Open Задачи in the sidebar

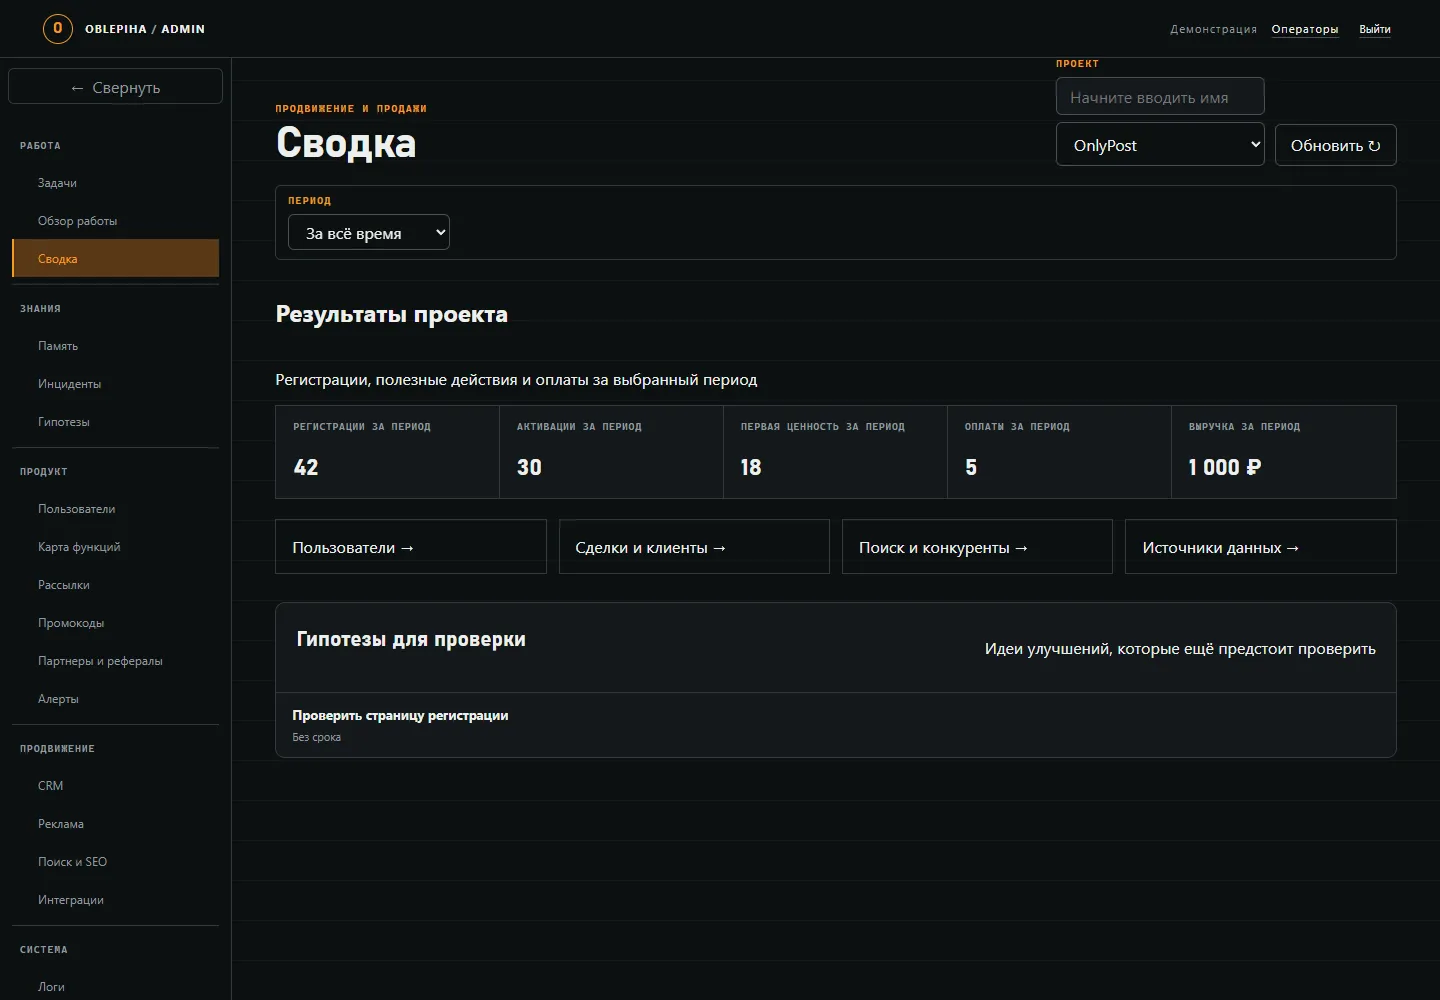click(x=115, y=183)
